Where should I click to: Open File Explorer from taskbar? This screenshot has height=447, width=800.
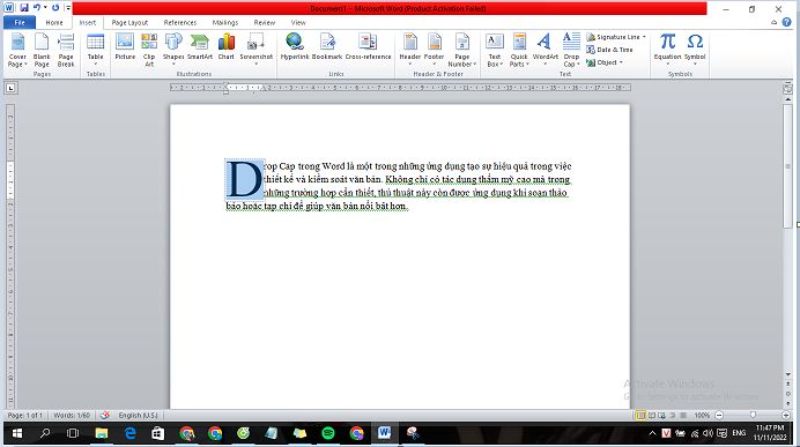(102, 433)
